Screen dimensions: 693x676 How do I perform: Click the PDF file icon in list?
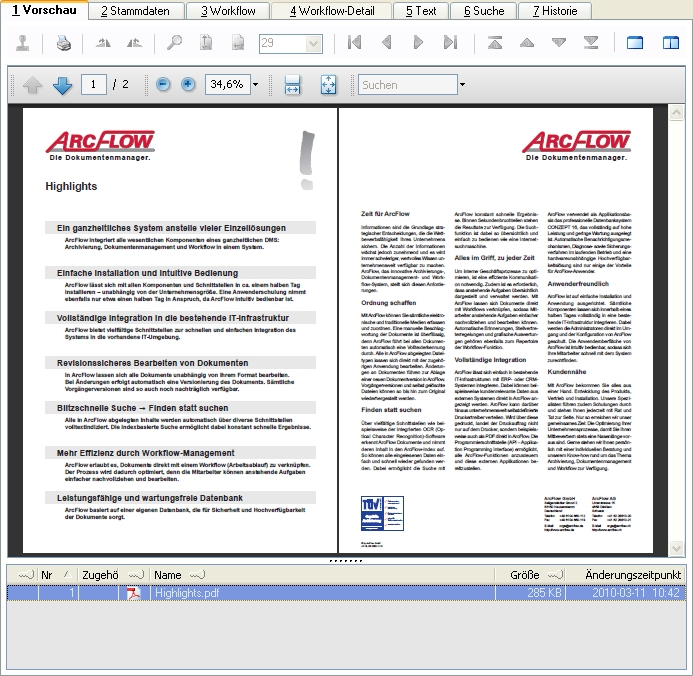(133, 593)
